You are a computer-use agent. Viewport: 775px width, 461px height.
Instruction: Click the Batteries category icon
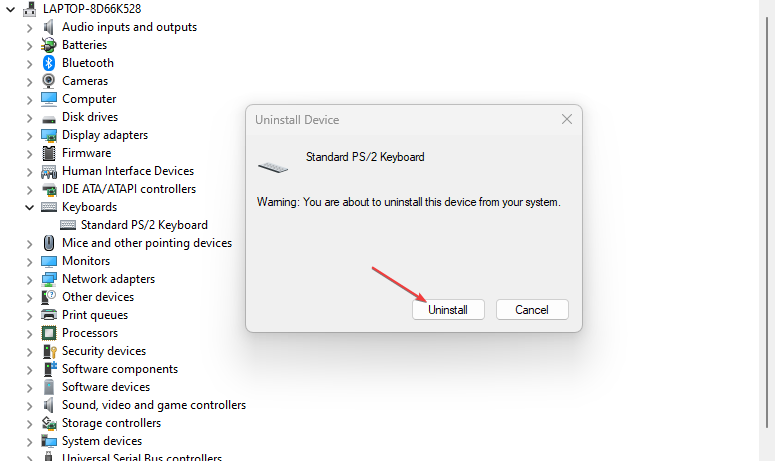[x=49, y=45]
